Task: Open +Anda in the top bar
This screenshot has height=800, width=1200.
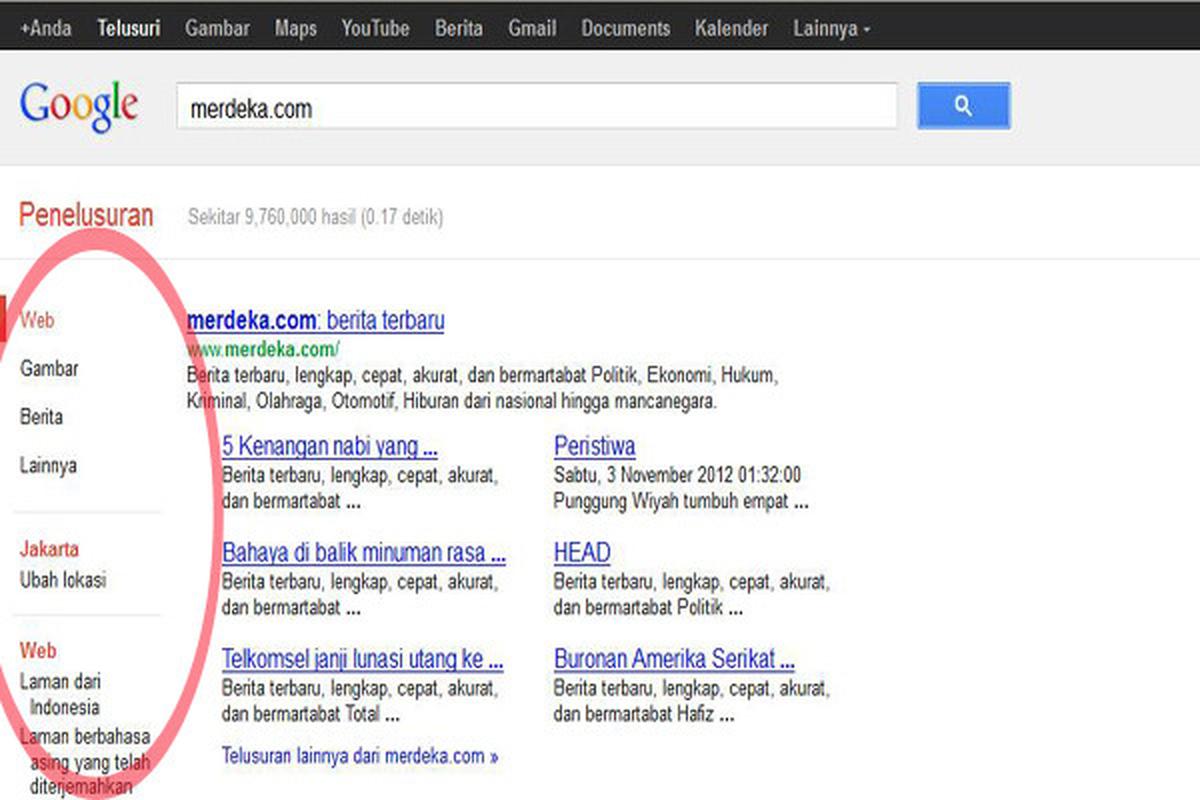Action: (46, 29)
